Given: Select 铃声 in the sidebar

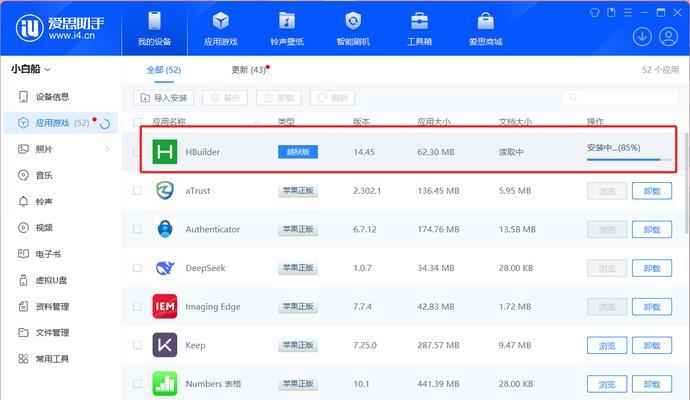Looking at the screenshot, I should pos(62,202).
